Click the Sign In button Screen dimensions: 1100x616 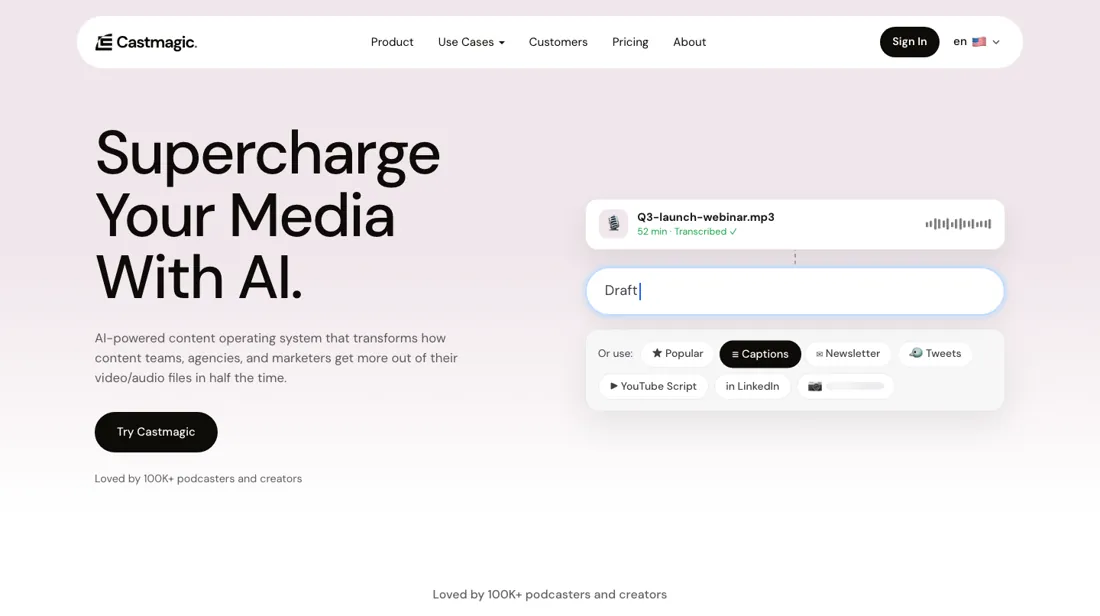click(909, 42)
